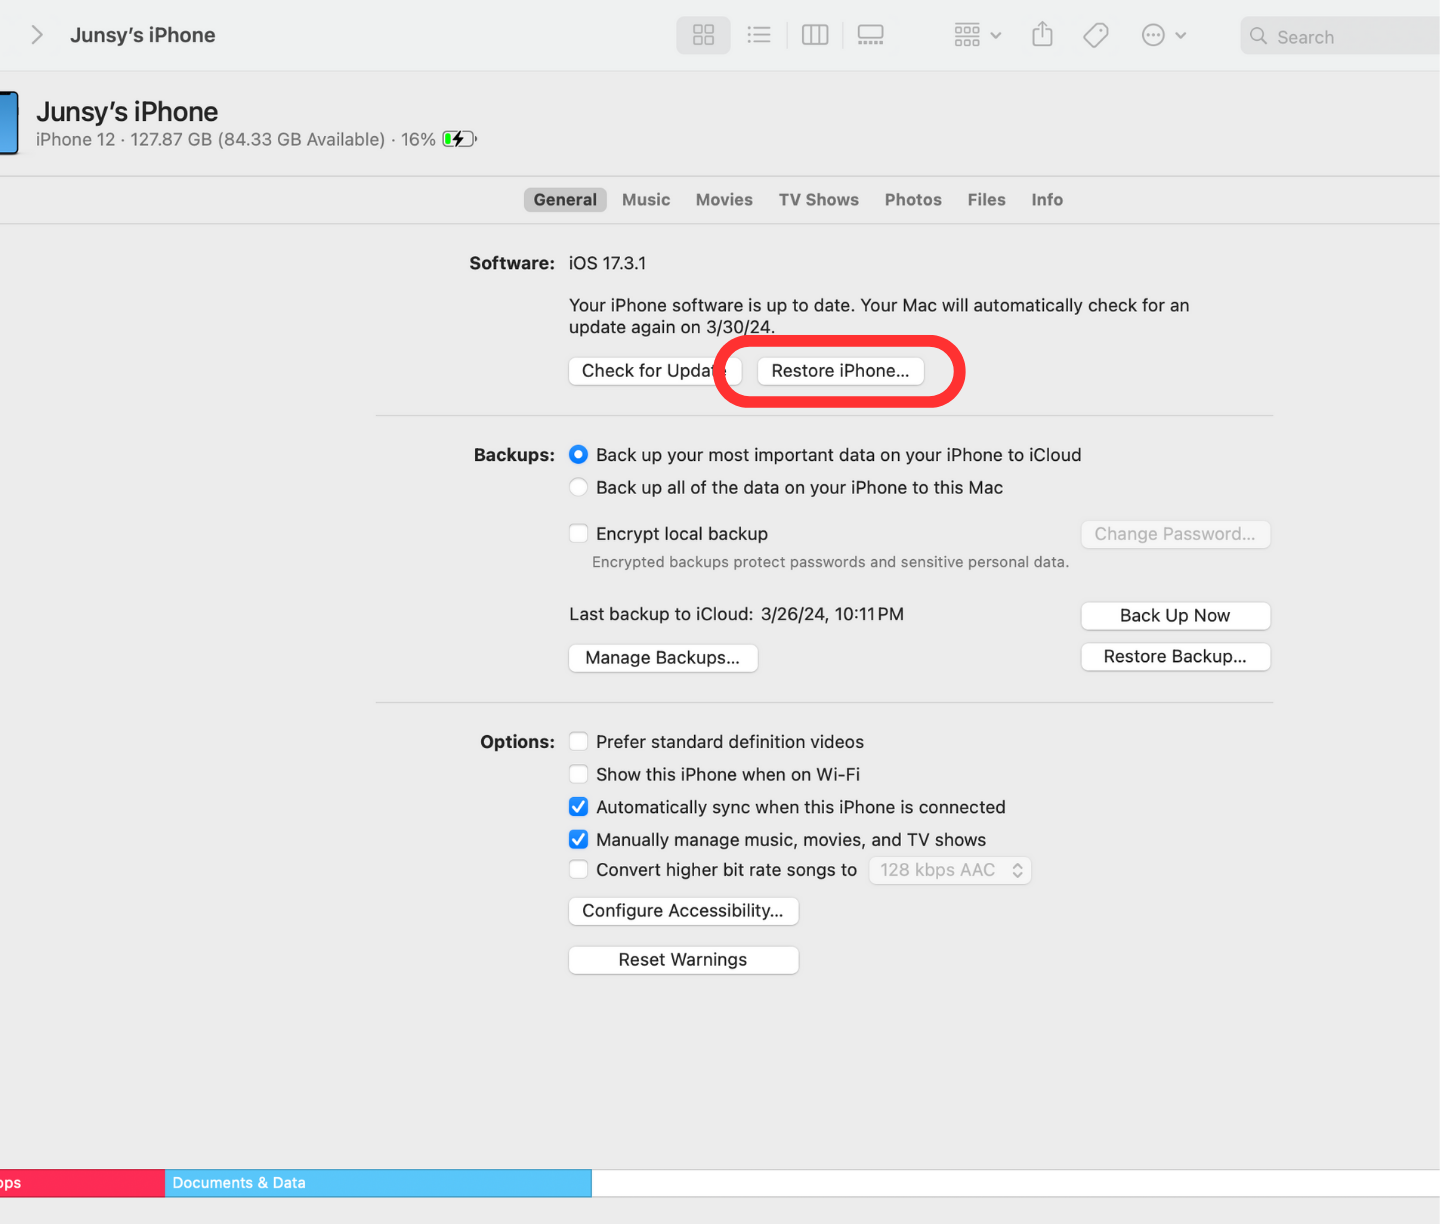
Task: Click the Documents & Data storage segment
Action: 378,1183
